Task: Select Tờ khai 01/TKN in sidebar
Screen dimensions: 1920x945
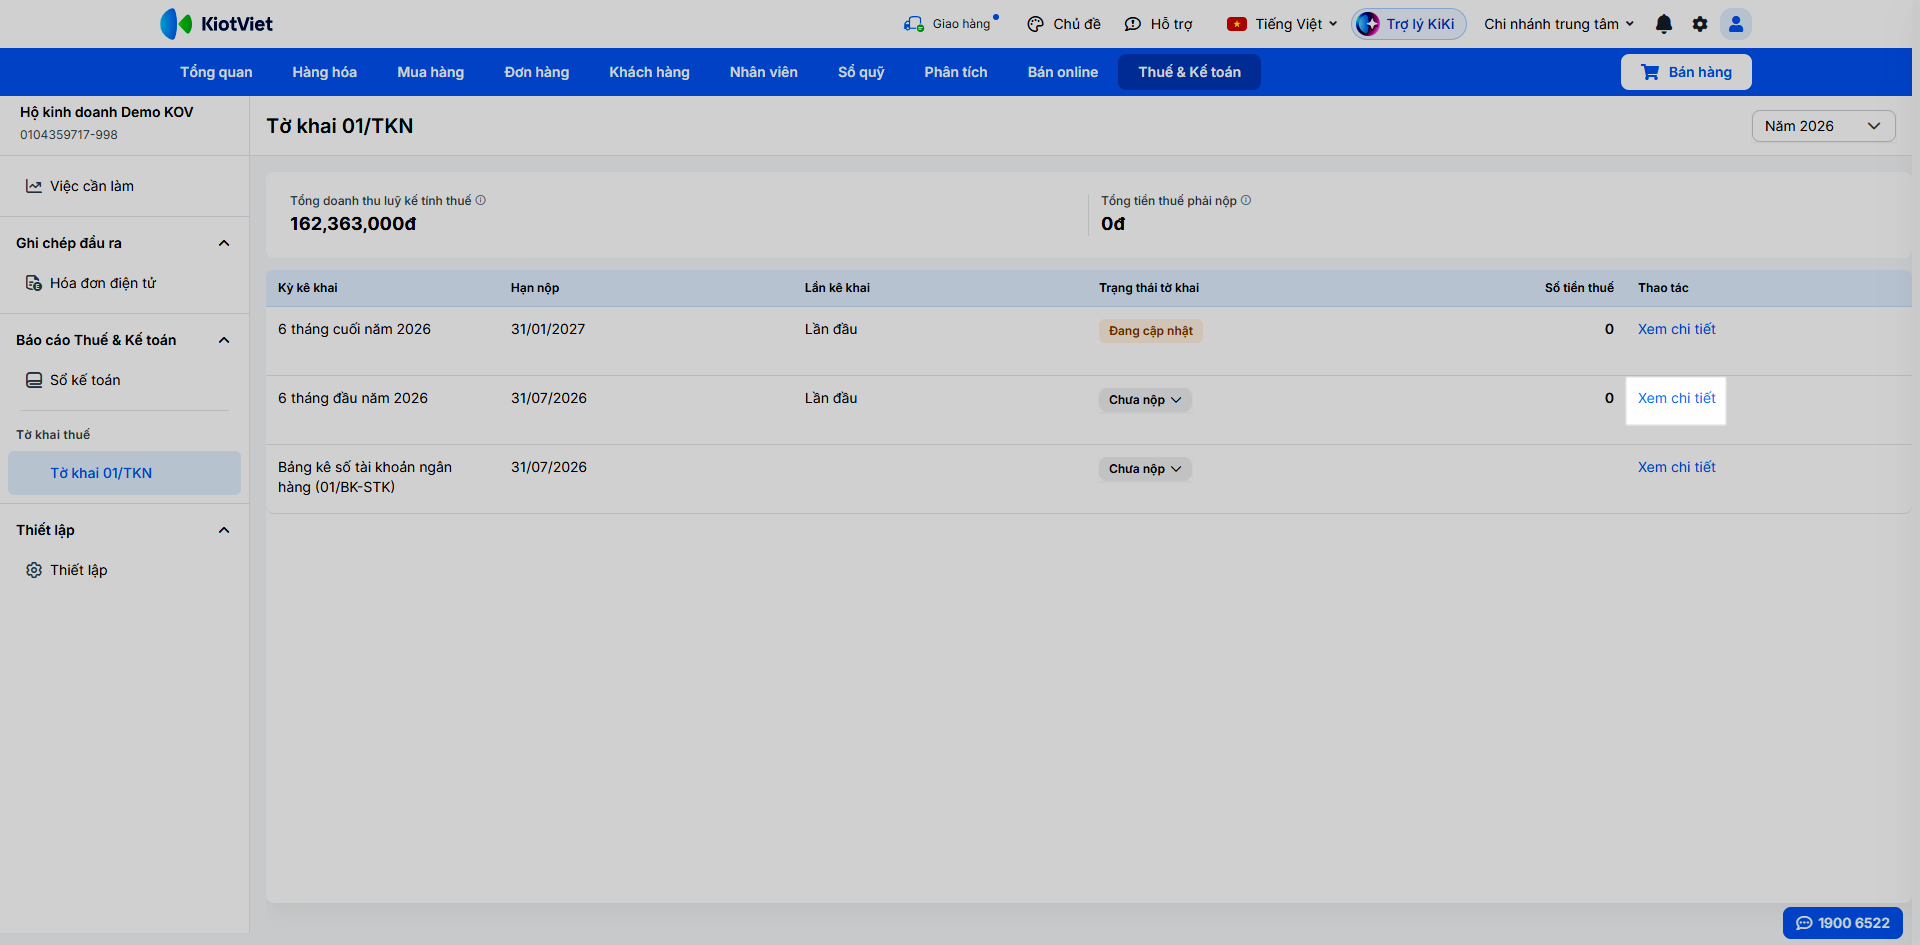Action: 124,473
